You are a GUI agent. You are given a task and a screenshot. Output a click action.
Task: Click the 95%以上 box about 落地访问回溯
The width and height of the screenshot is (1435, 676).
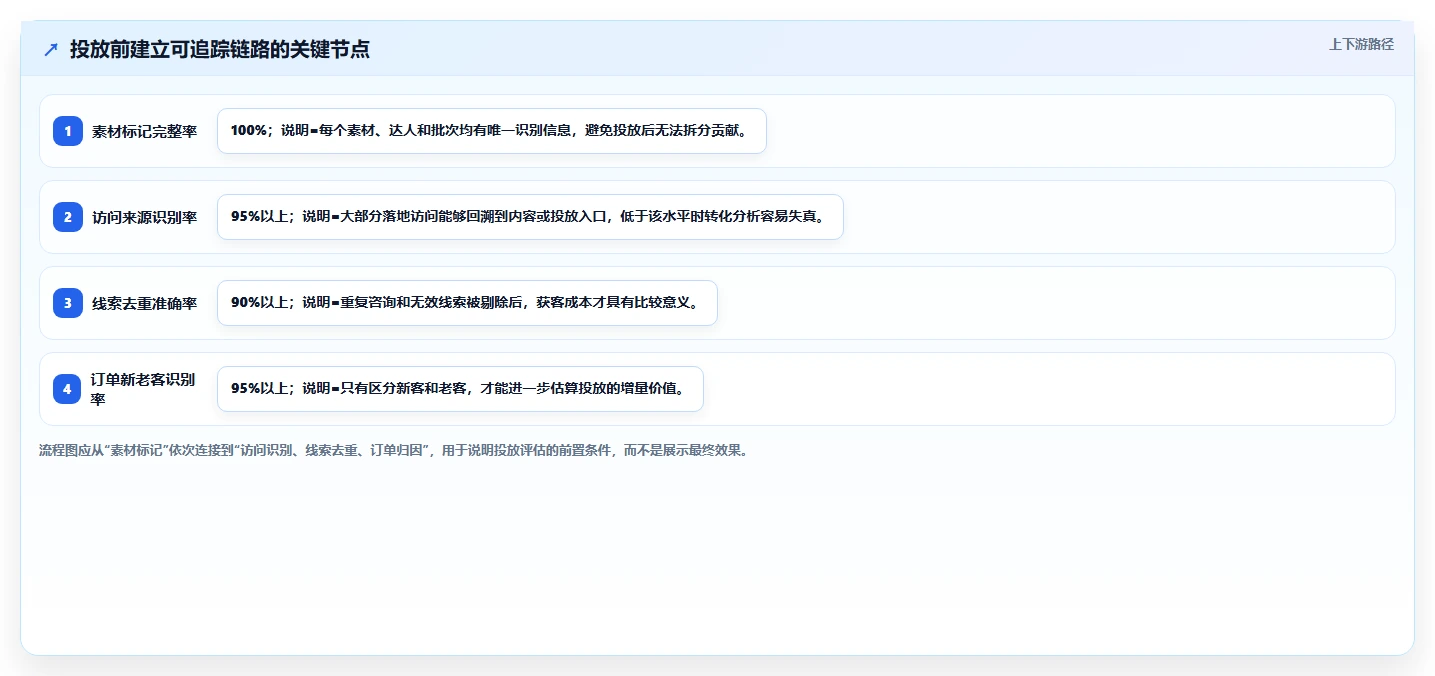(x=530, y=217)
